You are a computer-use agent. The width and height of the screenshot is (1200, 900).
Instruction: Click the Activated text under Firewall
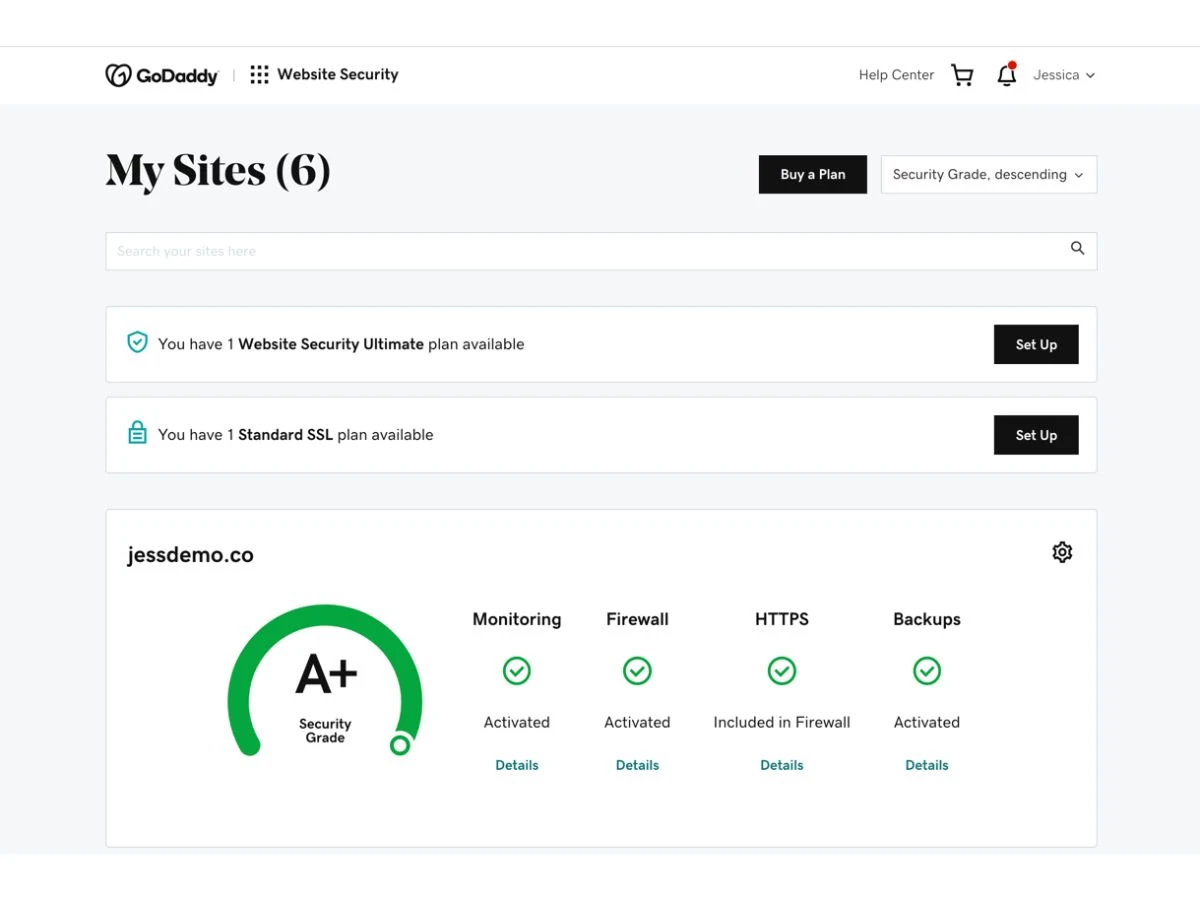[637, 722]
